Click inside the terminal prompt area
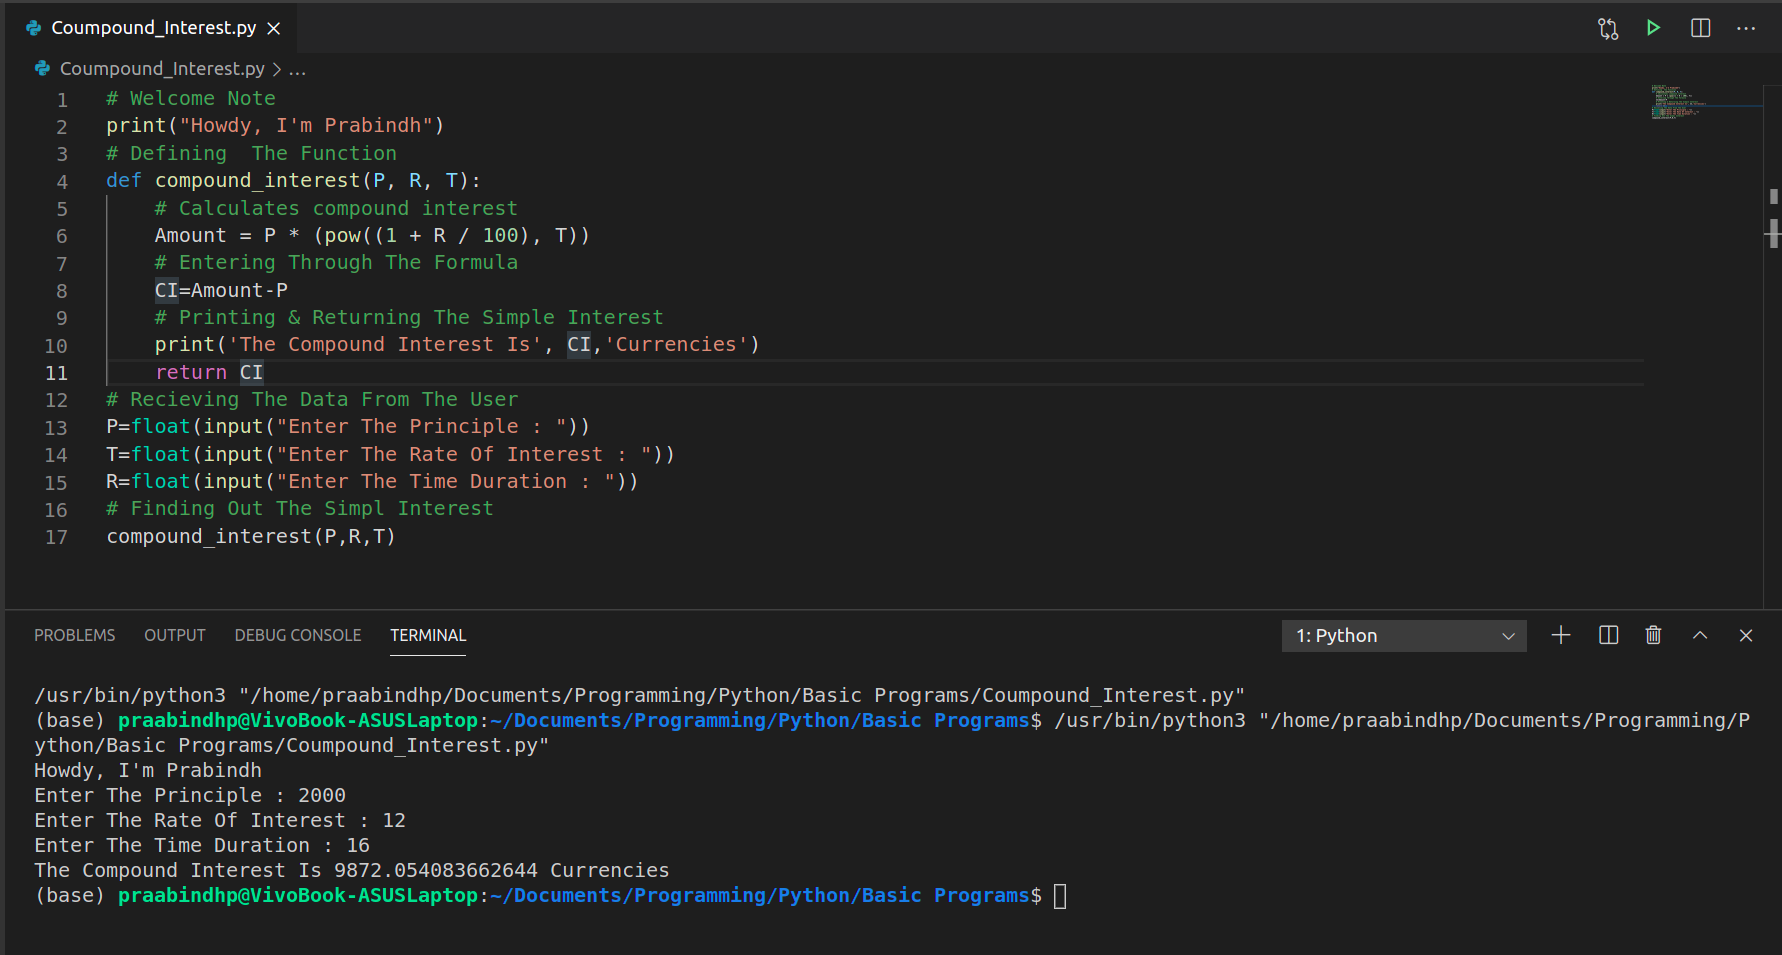1782x955 pixels. click(x=1063, y=896)
